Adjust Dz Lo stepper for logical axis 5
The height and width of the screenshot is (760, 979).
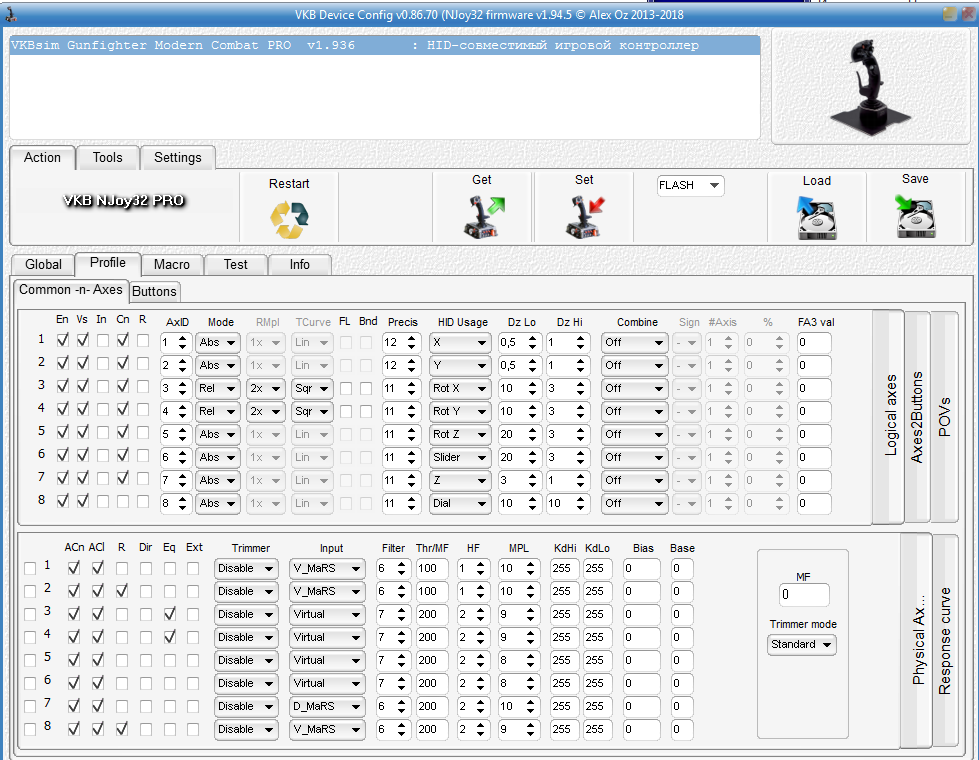[x=532, y=435]
